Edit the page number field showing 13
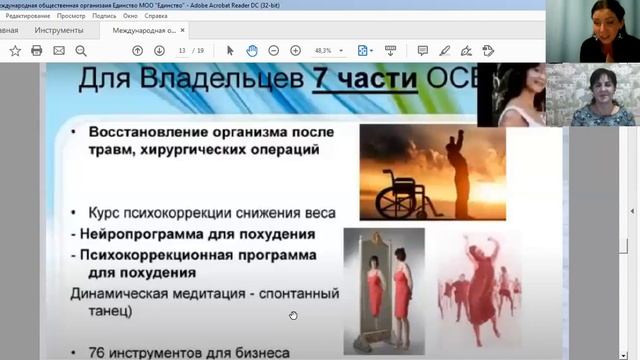 tap(182, 51)
